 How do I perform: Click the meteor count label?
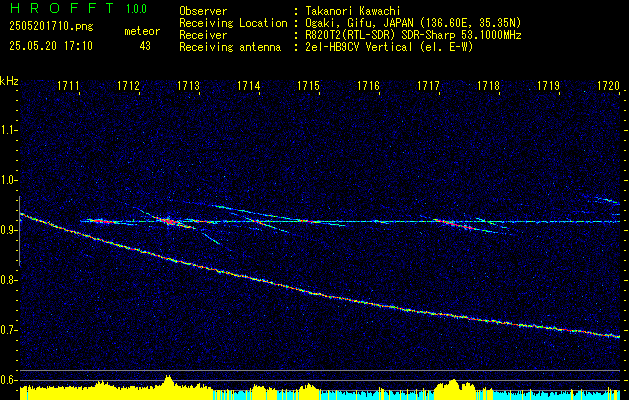tap(142, 31)
